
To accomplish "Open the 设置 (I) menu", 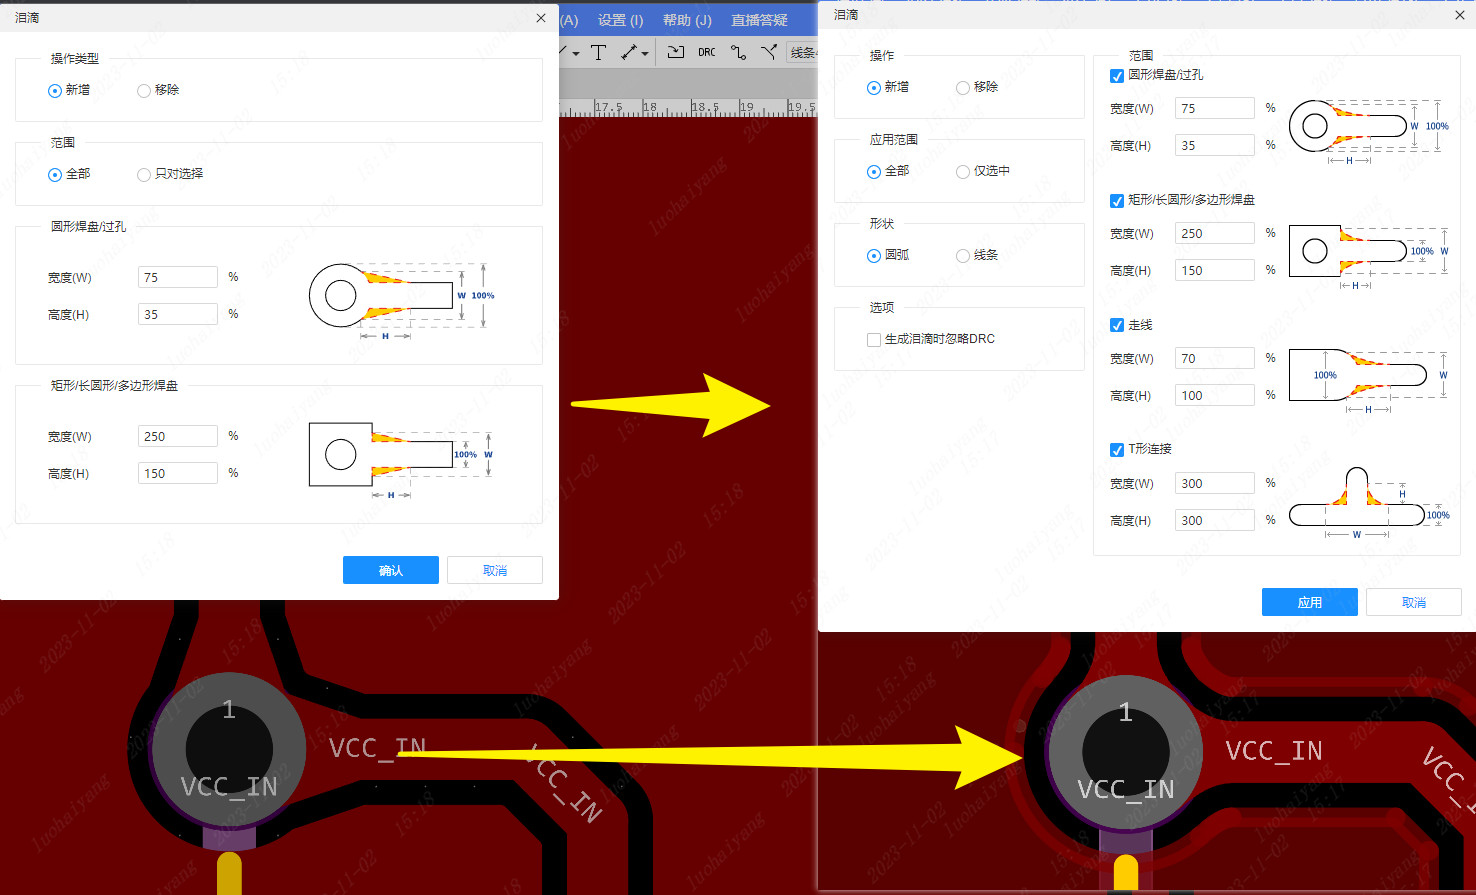I will (620, 20).
